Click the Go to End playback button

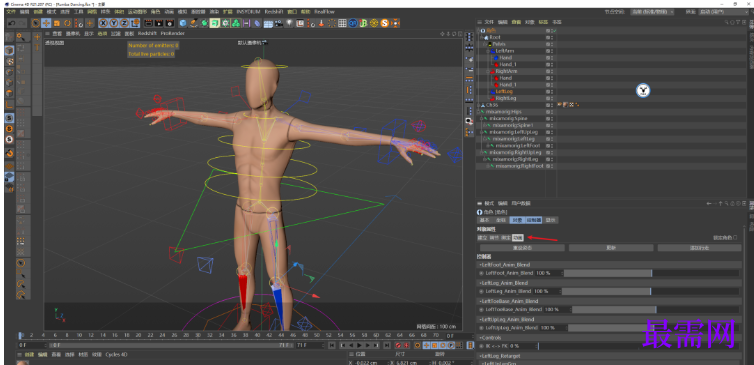coord(387,345)
